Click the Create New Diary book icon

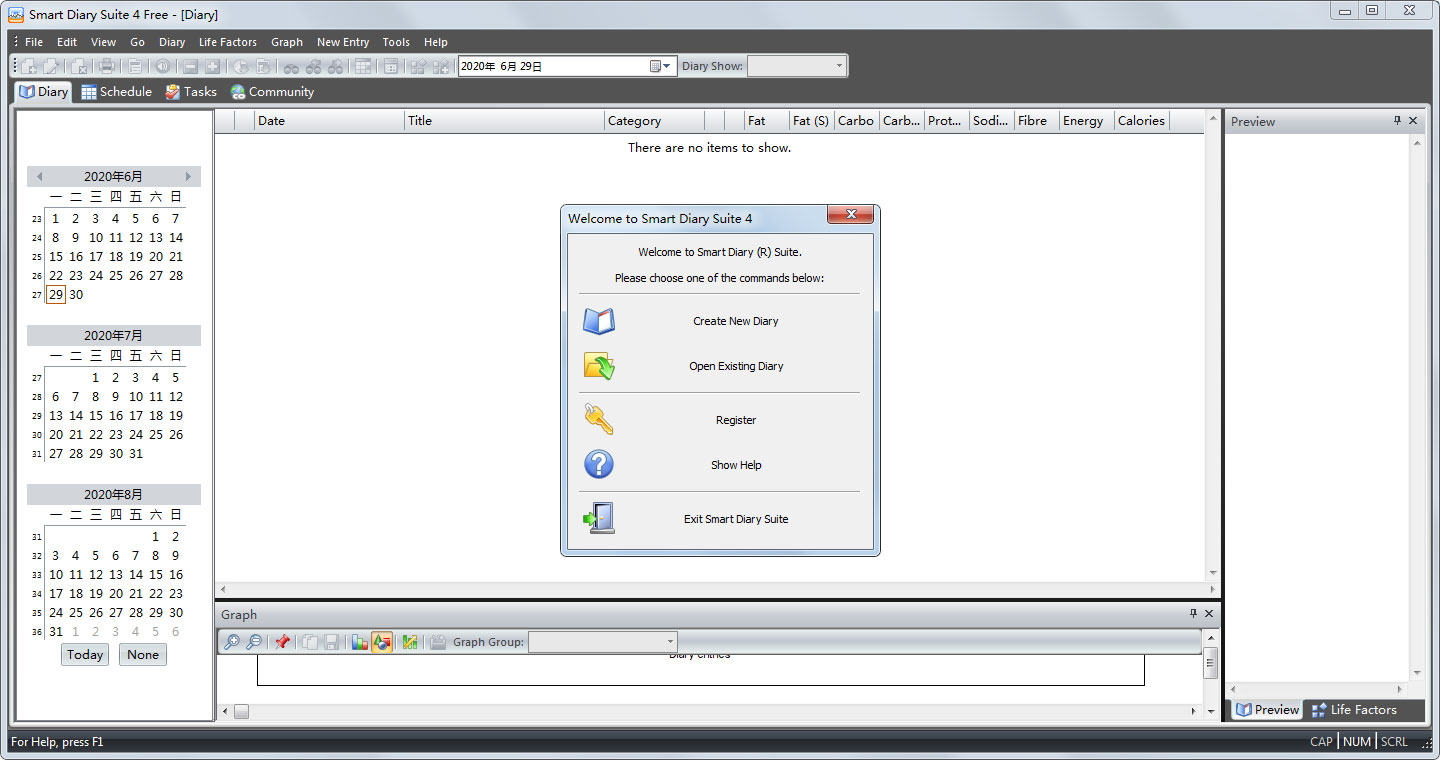point(598,321)
